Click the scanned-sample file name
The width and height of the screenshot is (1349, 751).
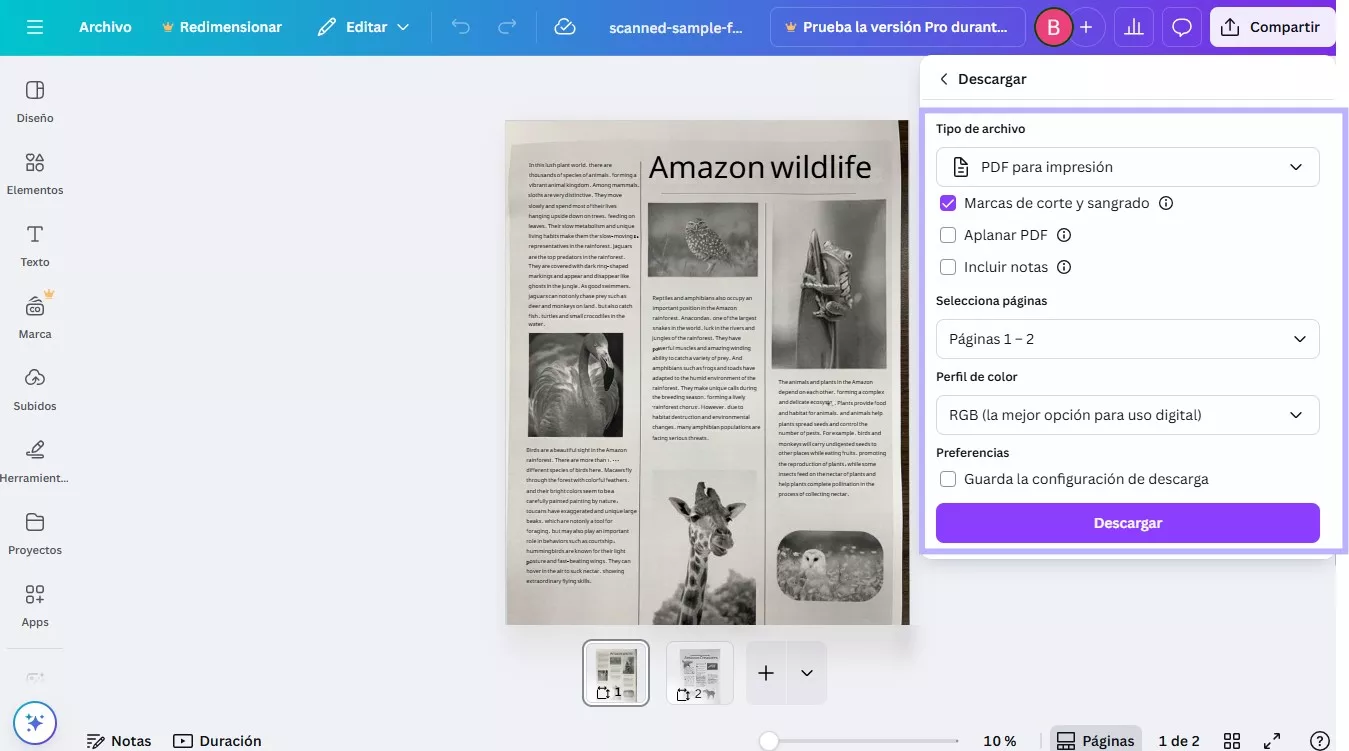(x=676, y=27)
